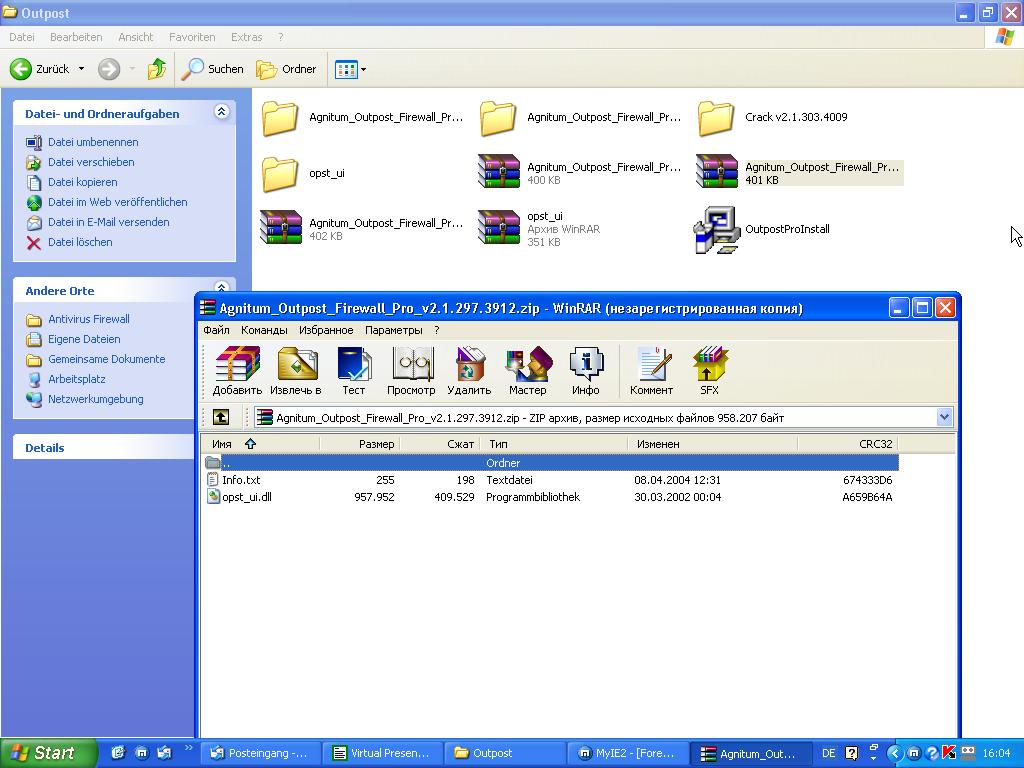Open the Ansicht menu
The image size is (1024, 768).
[135, 37]
